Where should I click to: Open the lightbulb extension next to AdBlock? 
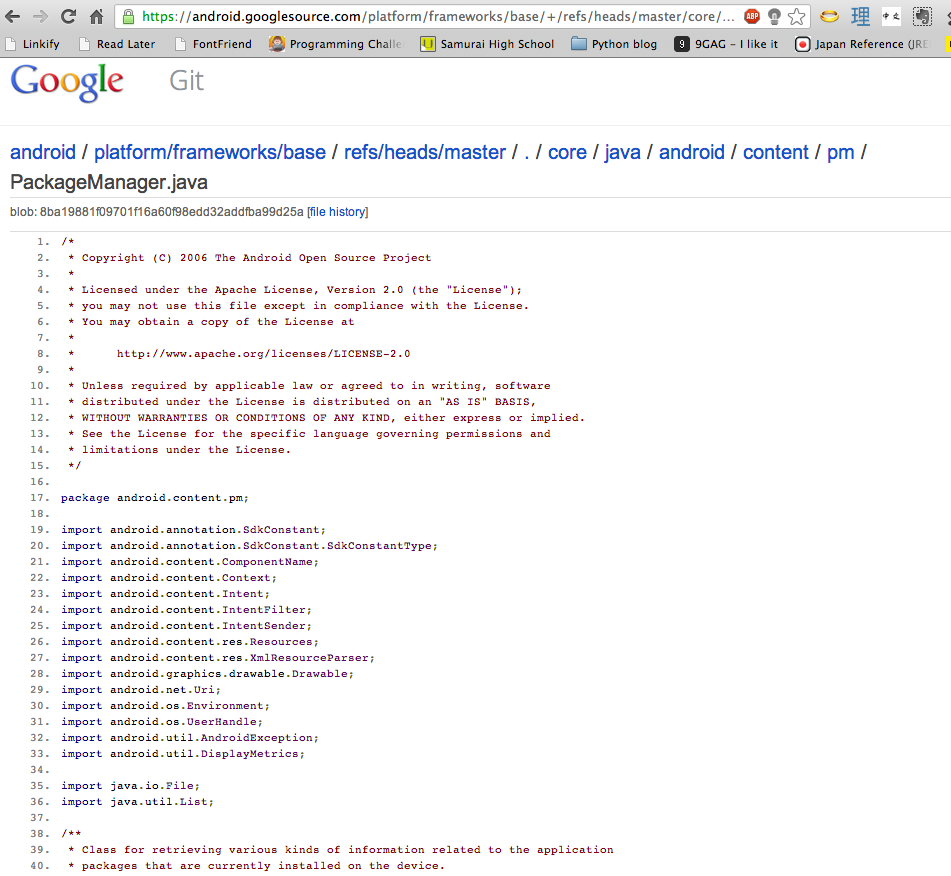(773, 17)
